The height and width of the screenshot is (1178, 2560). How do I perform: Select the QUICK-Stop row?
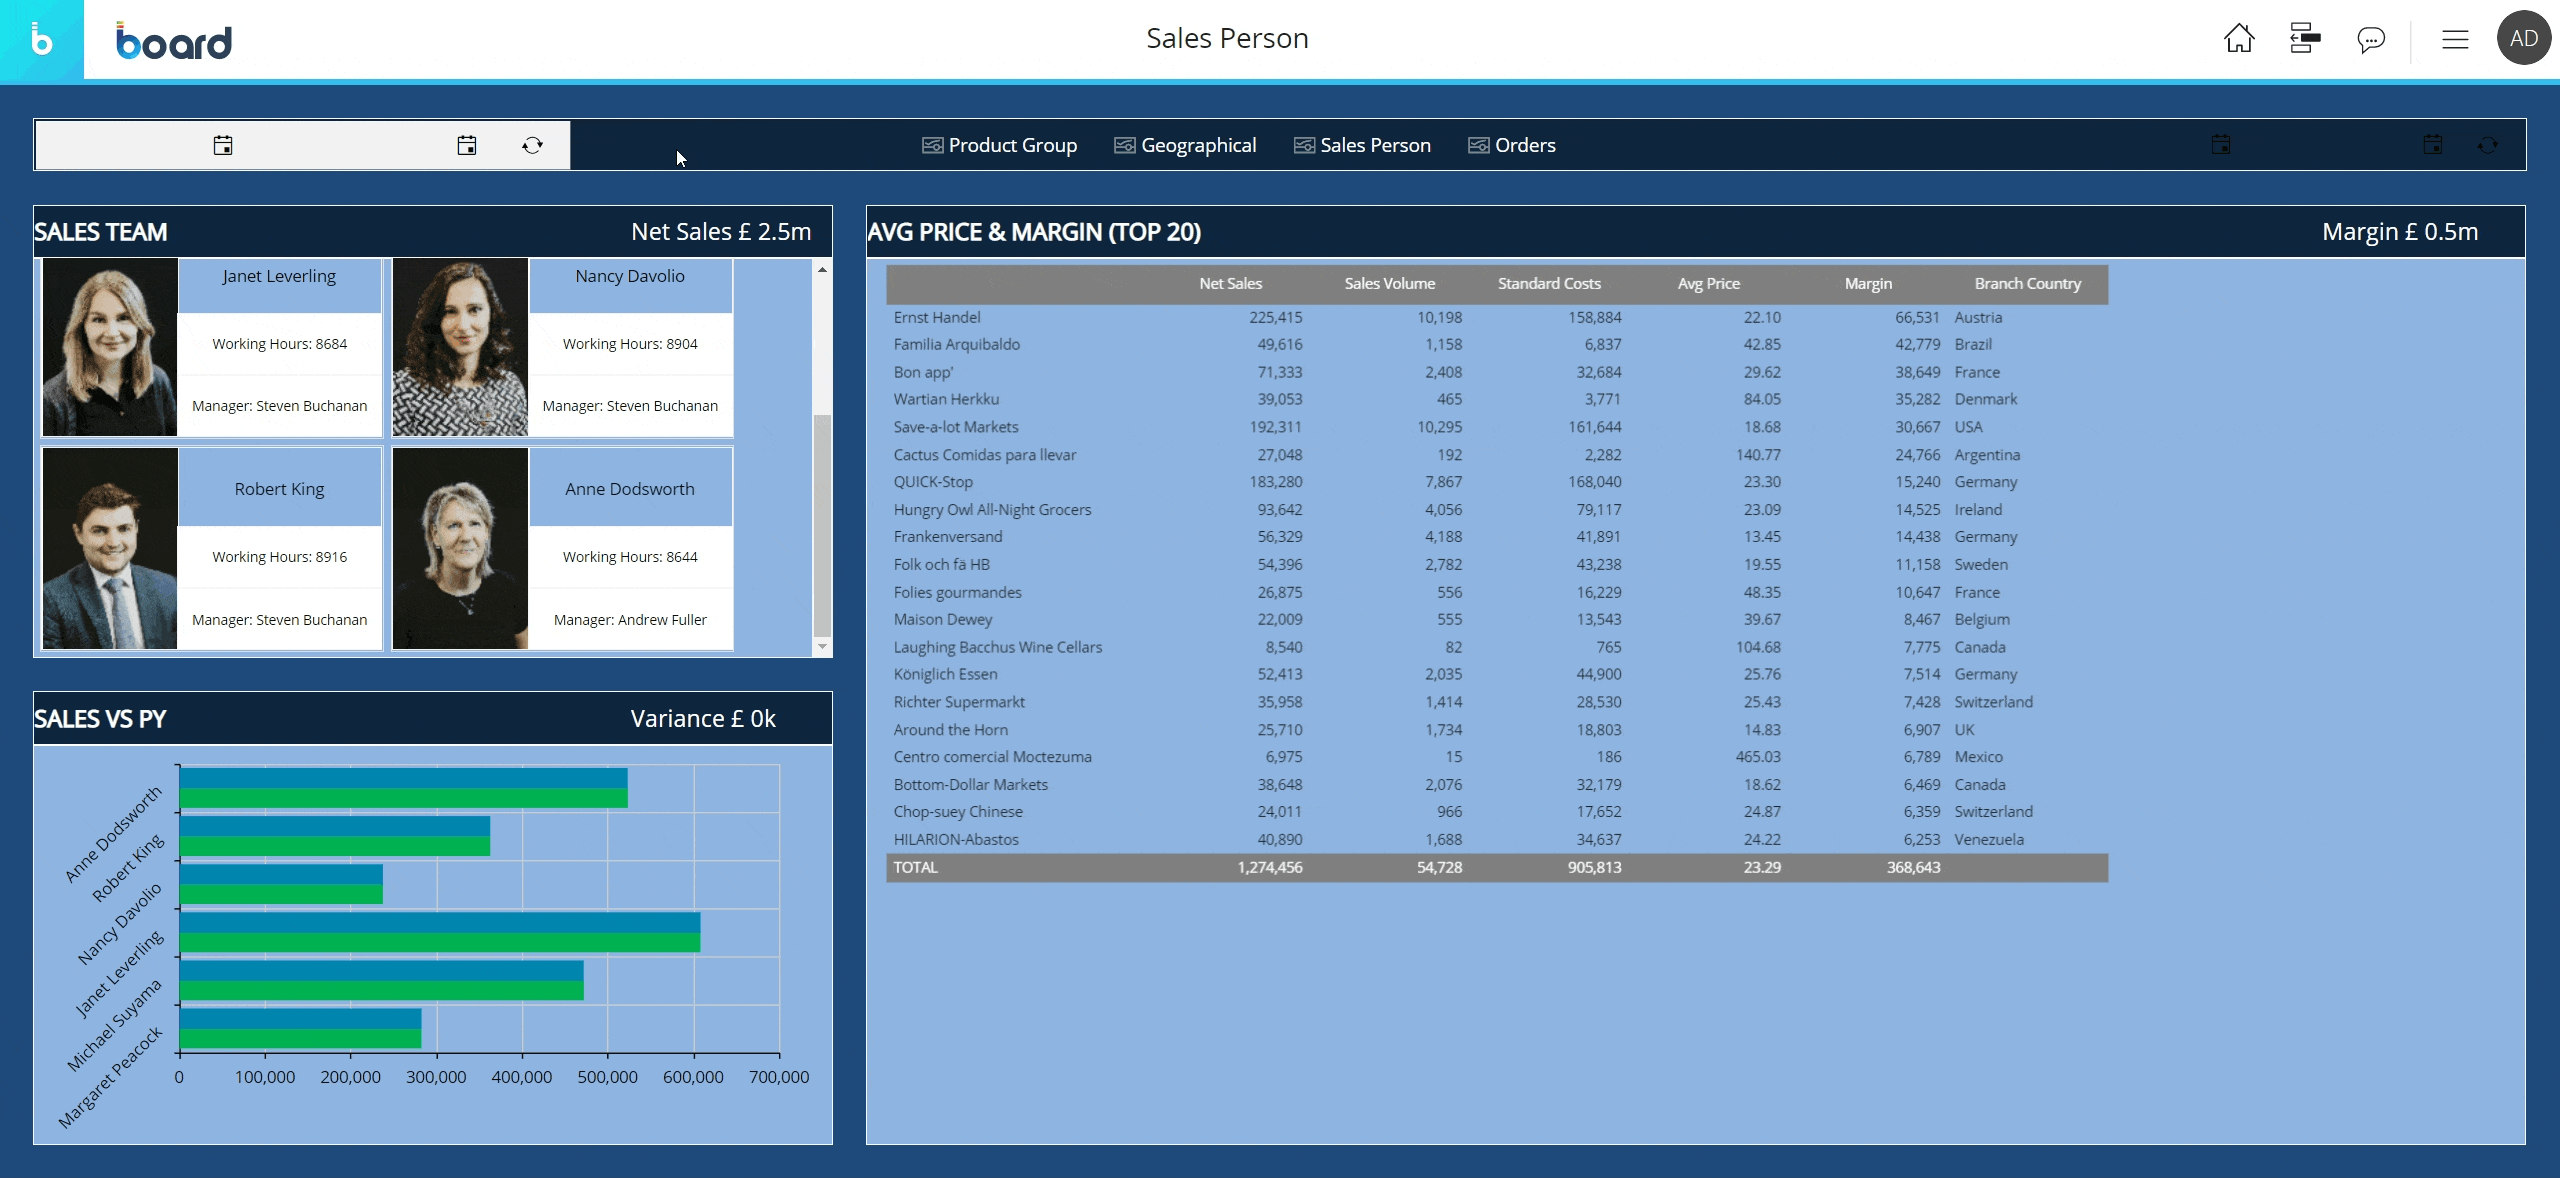pyautogui.click(x=1497, y=482)
